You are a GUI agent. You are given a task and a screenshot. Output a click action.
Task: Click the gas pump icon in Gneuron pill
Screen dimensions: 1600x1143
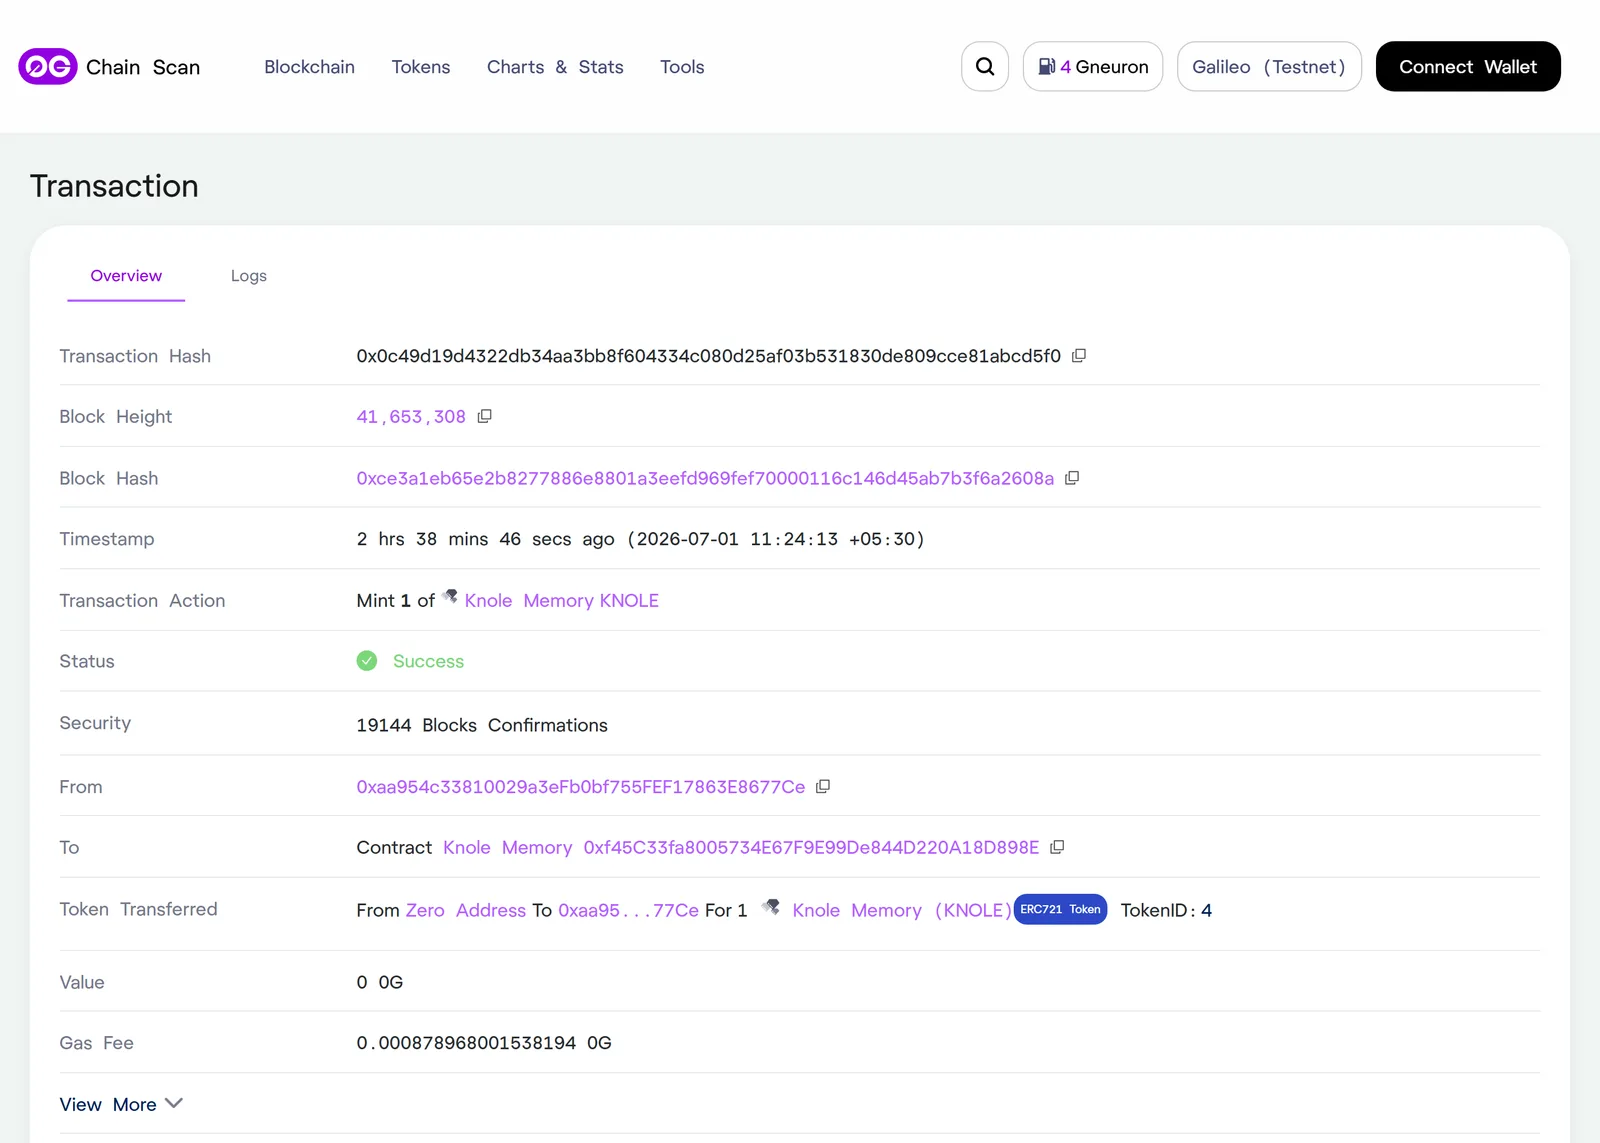pos(1046,66)
